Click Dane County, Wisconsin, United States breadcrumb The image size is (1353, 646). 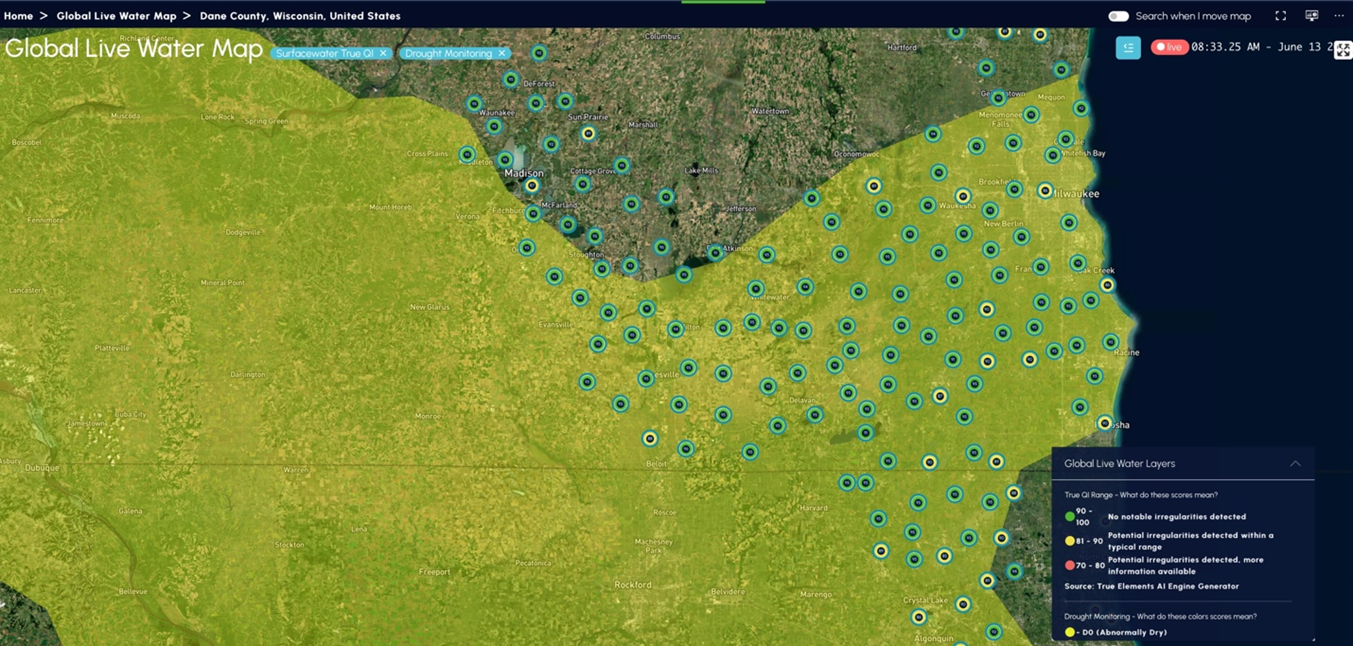(300, 16)
